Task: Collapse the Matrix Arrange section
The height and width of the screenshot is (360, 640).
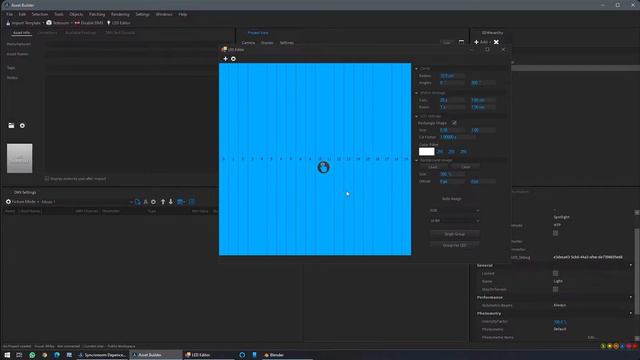Action: (x=417, y=93)
